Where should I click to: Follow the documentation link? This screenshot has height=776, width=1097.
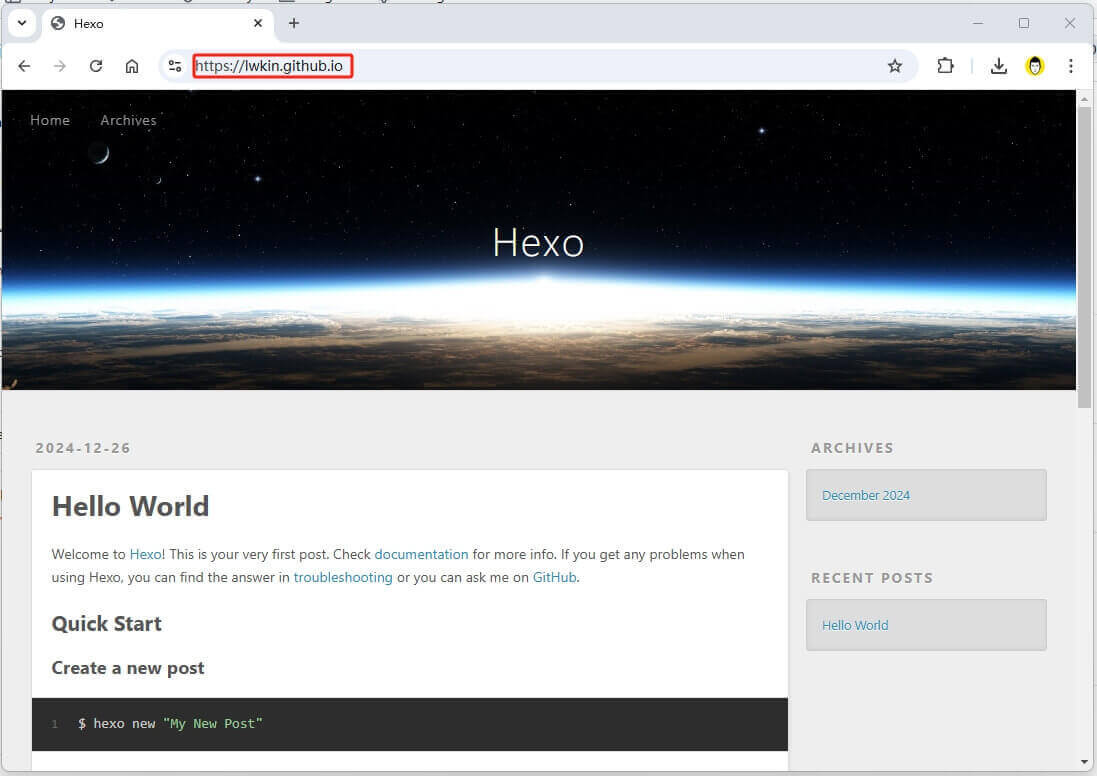421,554
